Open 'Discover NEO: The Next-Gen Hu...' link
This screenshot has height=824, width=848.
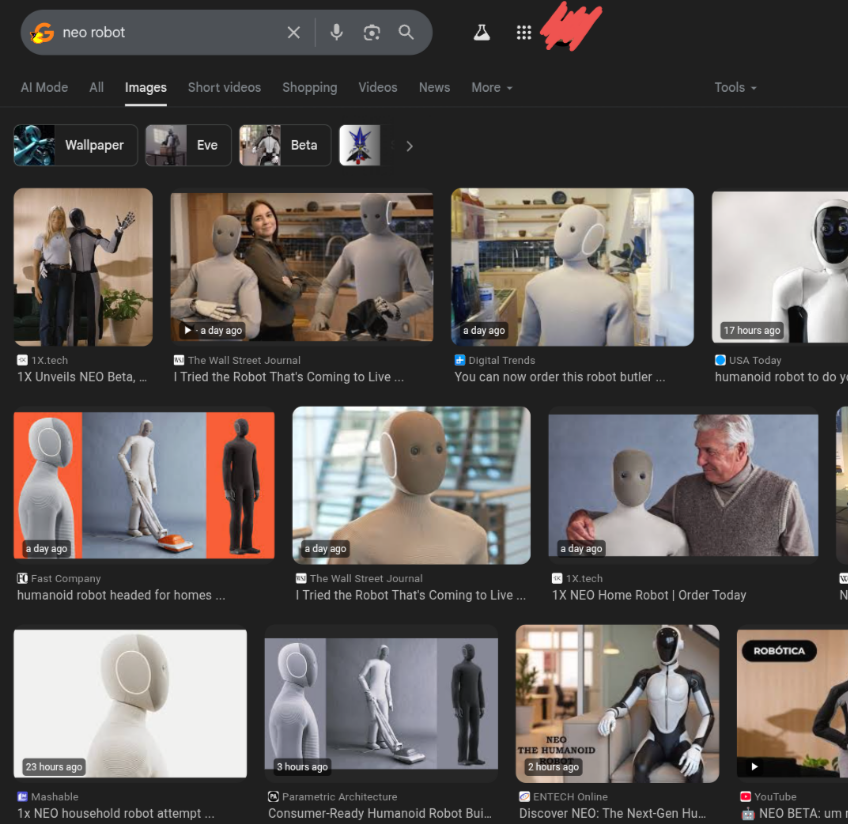(612, 813)
